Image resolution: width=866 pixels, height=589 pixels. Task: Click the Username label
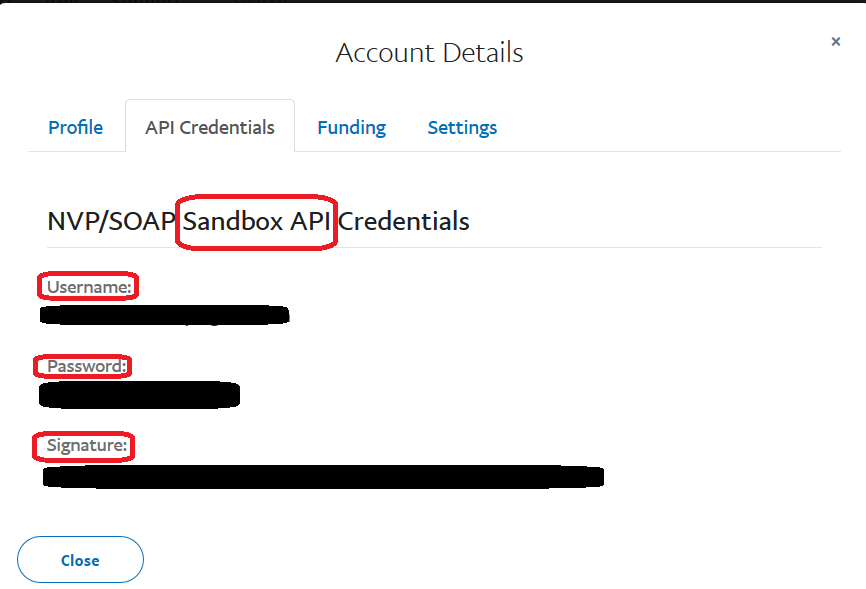click(x=89, y=287)
